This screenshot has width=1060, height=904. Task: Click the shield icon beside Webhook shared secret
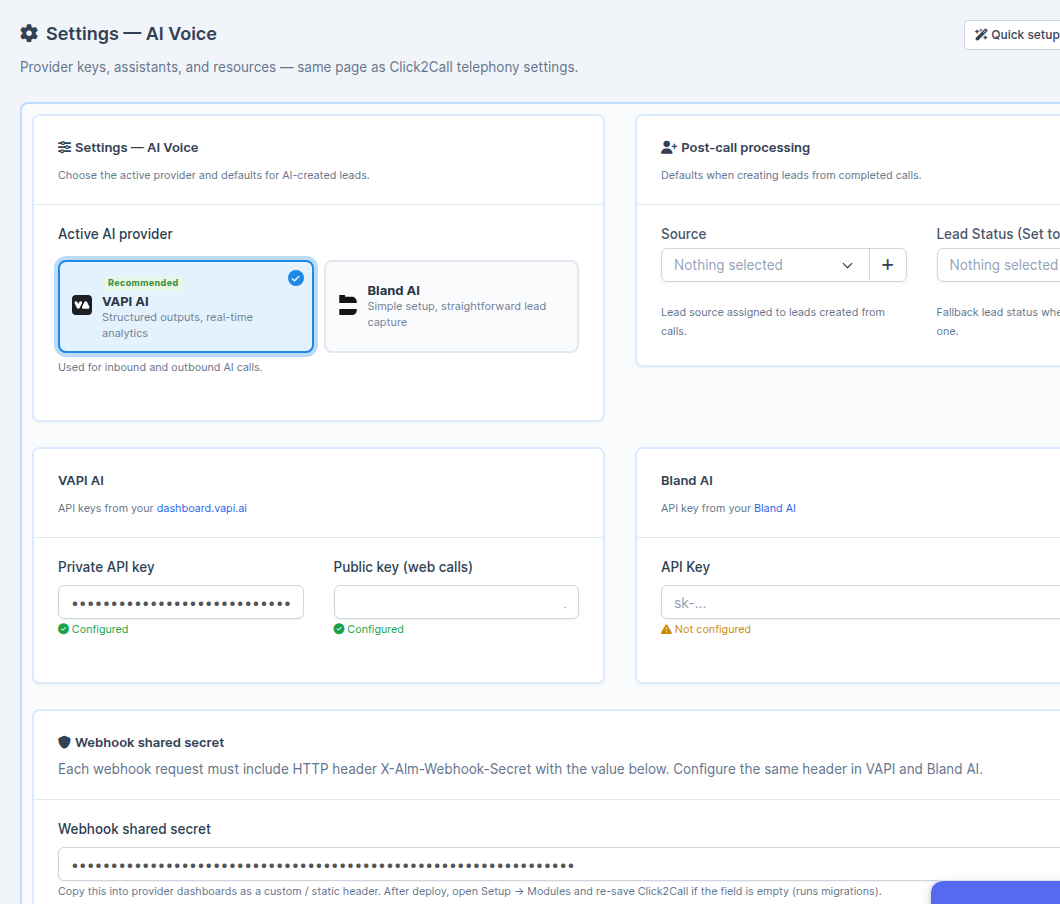tap(64, 742)
